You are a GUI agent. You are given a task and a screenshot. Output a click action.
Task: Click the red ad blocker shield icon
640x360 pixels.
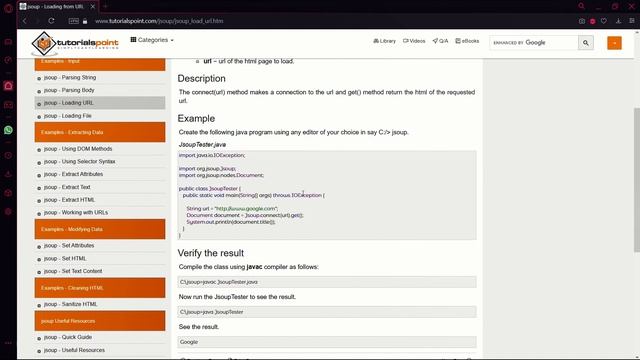click(x=593, y=21)
